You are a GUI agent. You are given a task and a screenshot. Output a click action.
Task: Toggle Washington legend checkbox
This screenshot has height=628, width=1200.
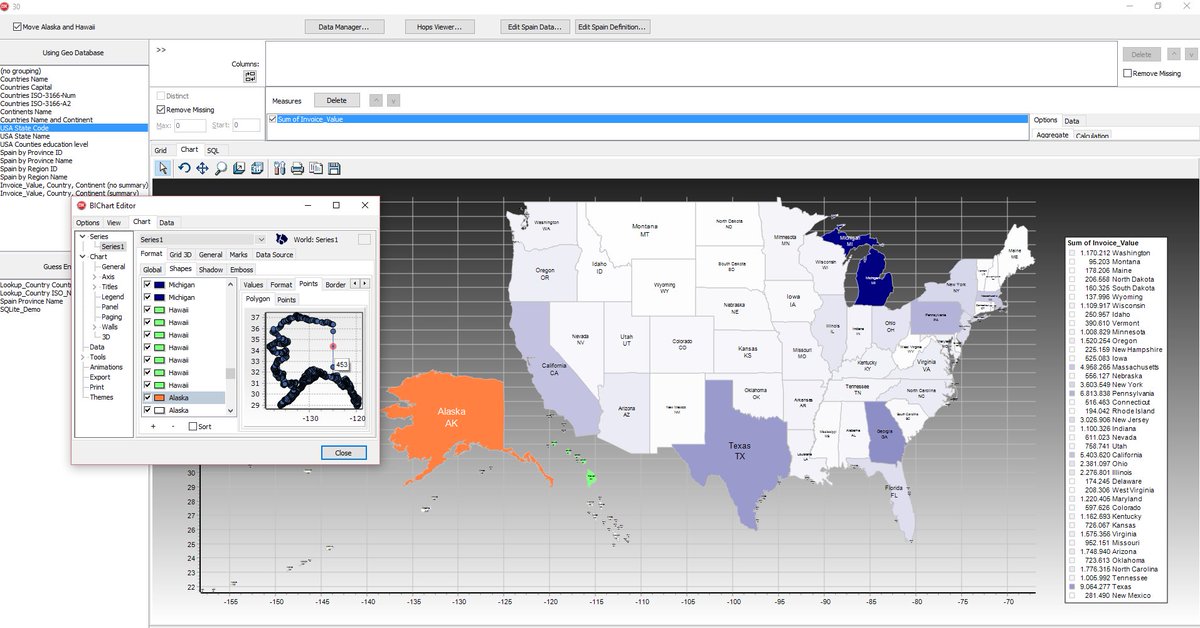(1073, 254)
